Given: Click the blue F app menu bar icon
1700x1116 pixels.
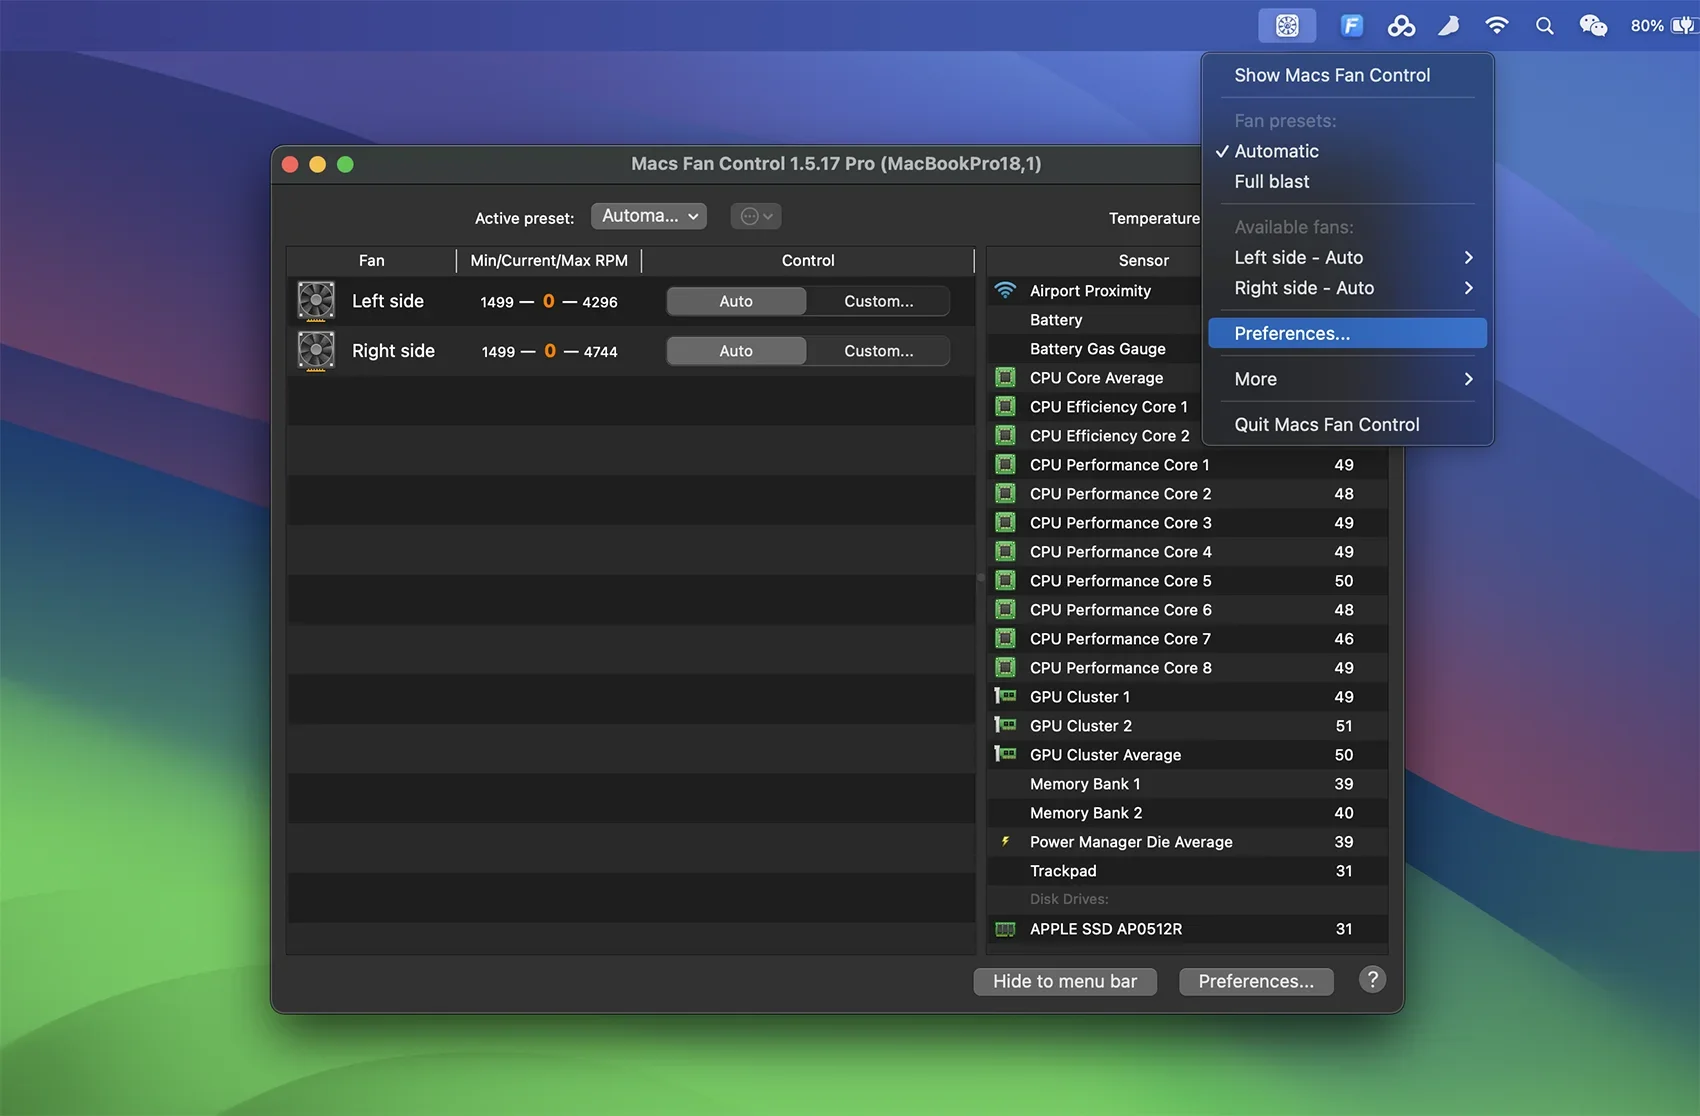Looking at the screenshot, I should pyautogui.click(x=1351, y=26).
